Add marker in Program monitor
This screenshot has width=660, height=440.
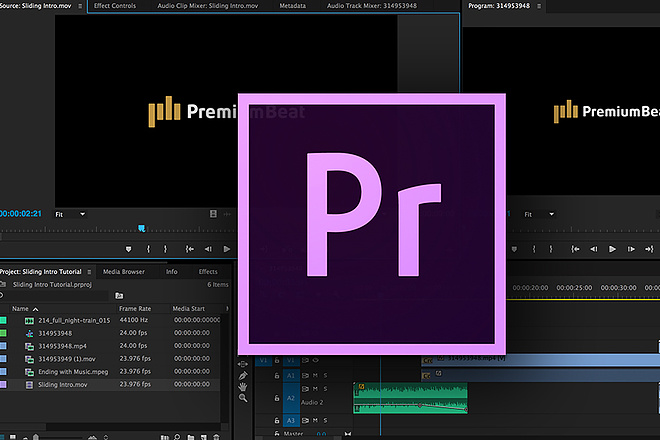pyautogui.click(x=514, y=249)
